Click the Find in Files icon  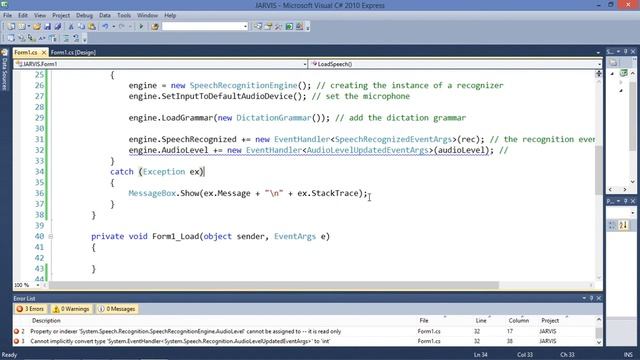click(x=155, y=27)
